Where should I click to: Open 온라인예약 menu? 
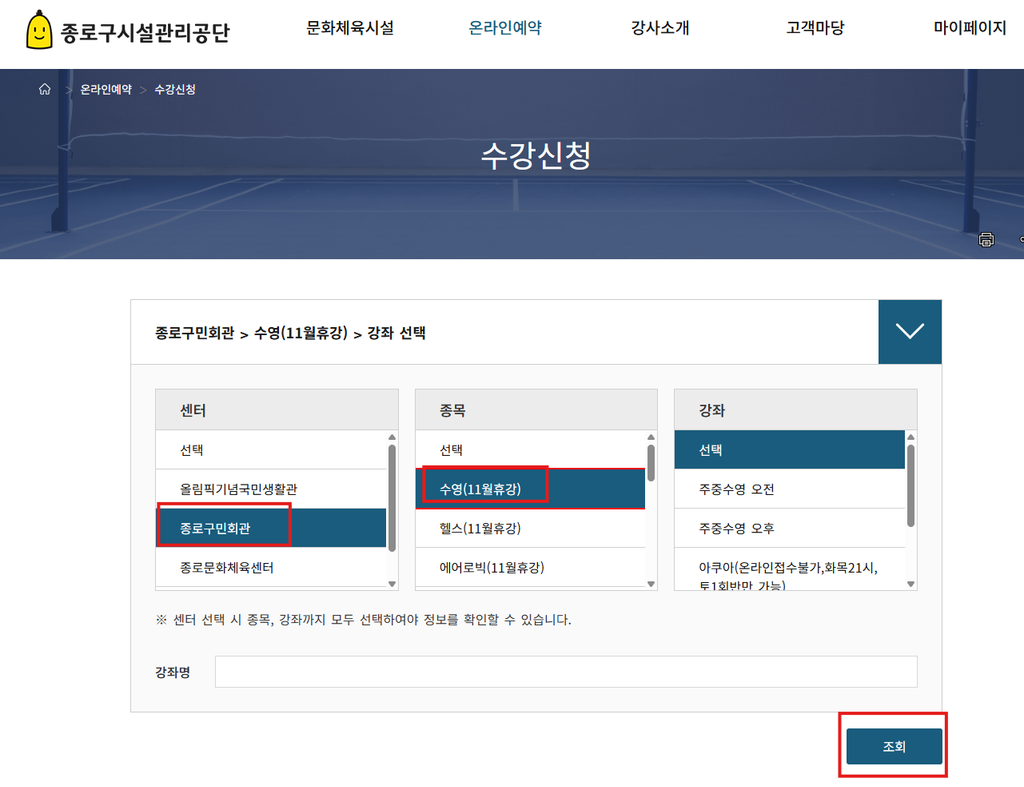click(505, 27)
